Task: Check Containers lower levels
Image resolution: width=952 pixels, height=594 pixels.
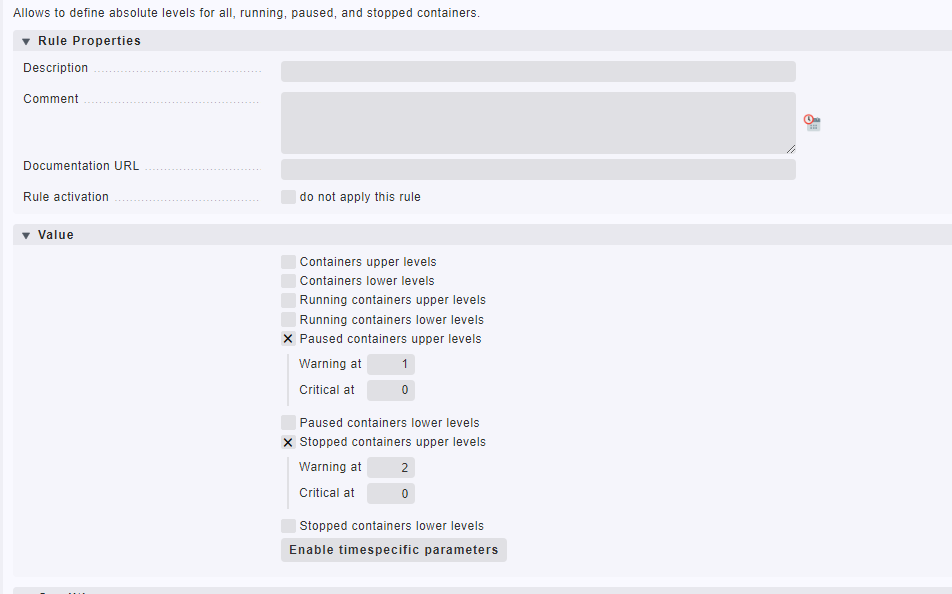Action: click(289, 281)
